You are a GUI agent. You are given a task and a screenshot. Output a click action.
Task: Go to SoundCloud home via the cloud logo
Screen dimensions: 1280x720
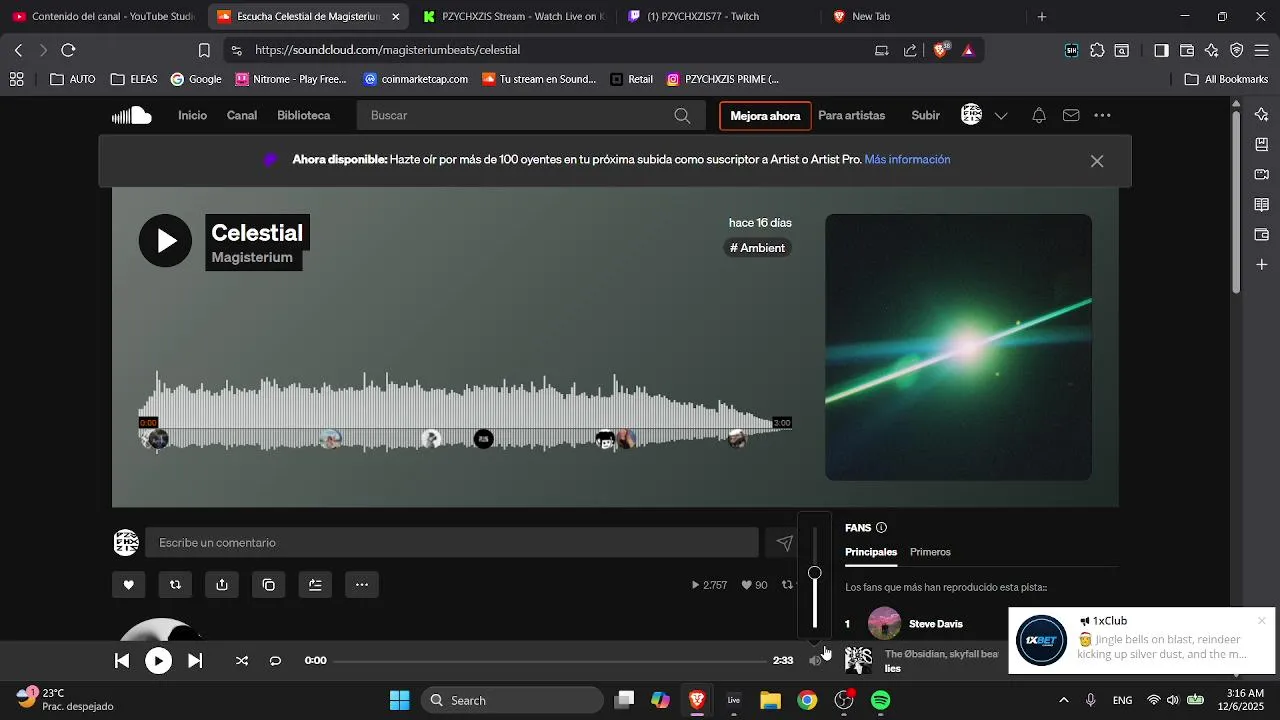pyautogui.click(x=131, y=116)
